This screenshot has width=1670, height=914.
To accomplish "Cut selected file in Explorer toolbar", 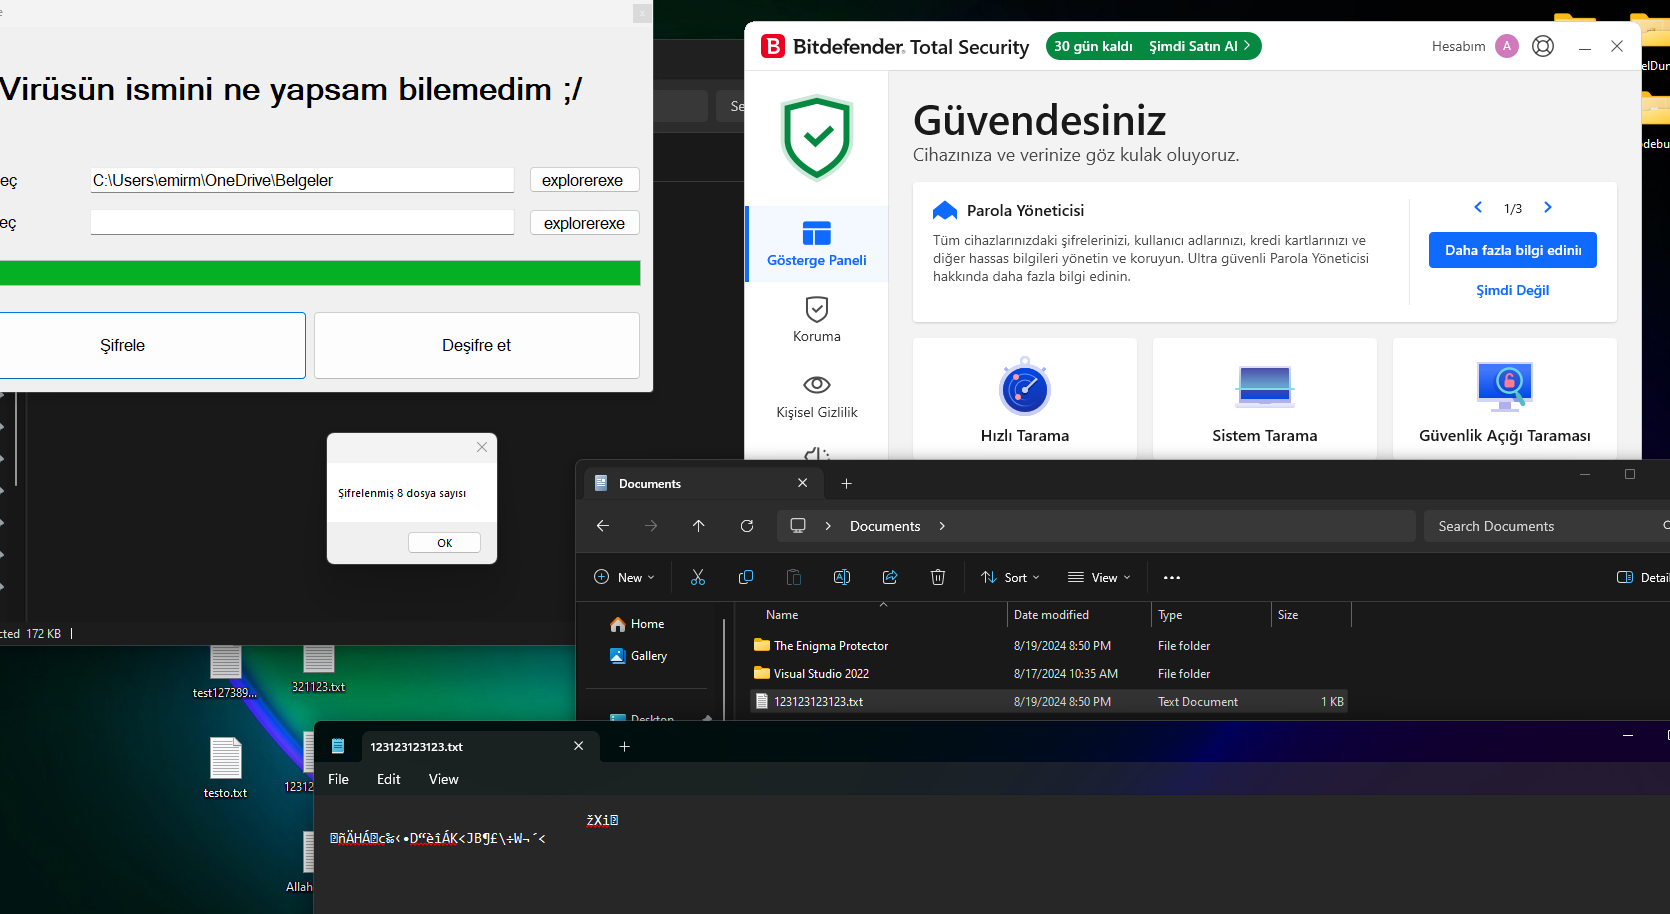I will click(x=698, y=577).
